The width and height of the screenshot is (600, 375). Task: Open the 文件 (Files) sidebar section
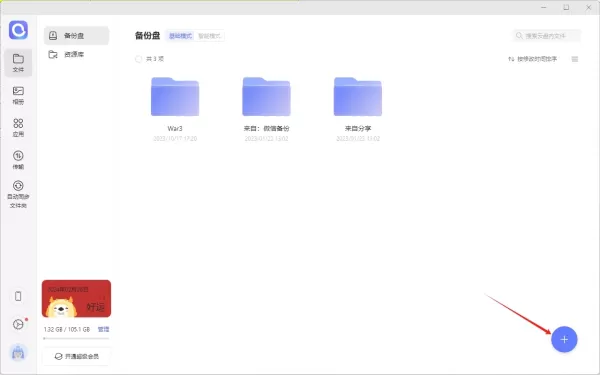pyautogui.click(x=18, y=63)
